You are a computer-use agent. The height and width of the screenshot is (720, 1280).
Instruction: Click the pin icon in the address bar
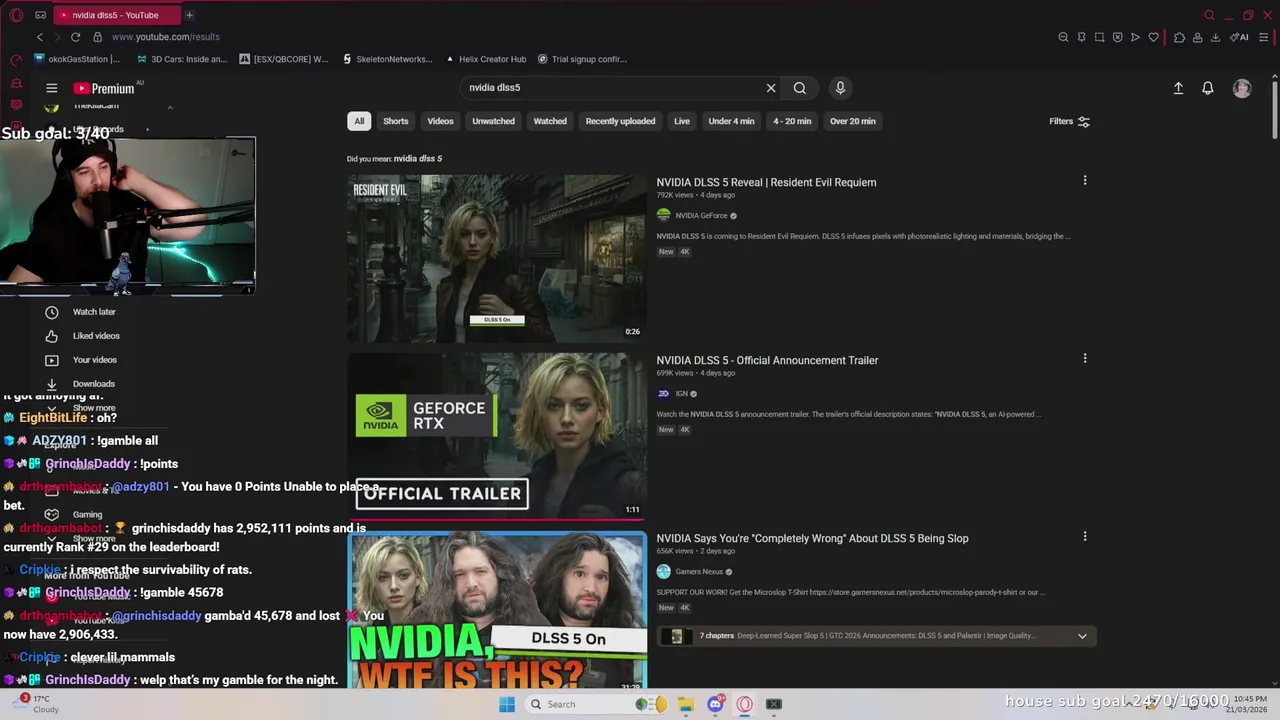coord(1081,37)
